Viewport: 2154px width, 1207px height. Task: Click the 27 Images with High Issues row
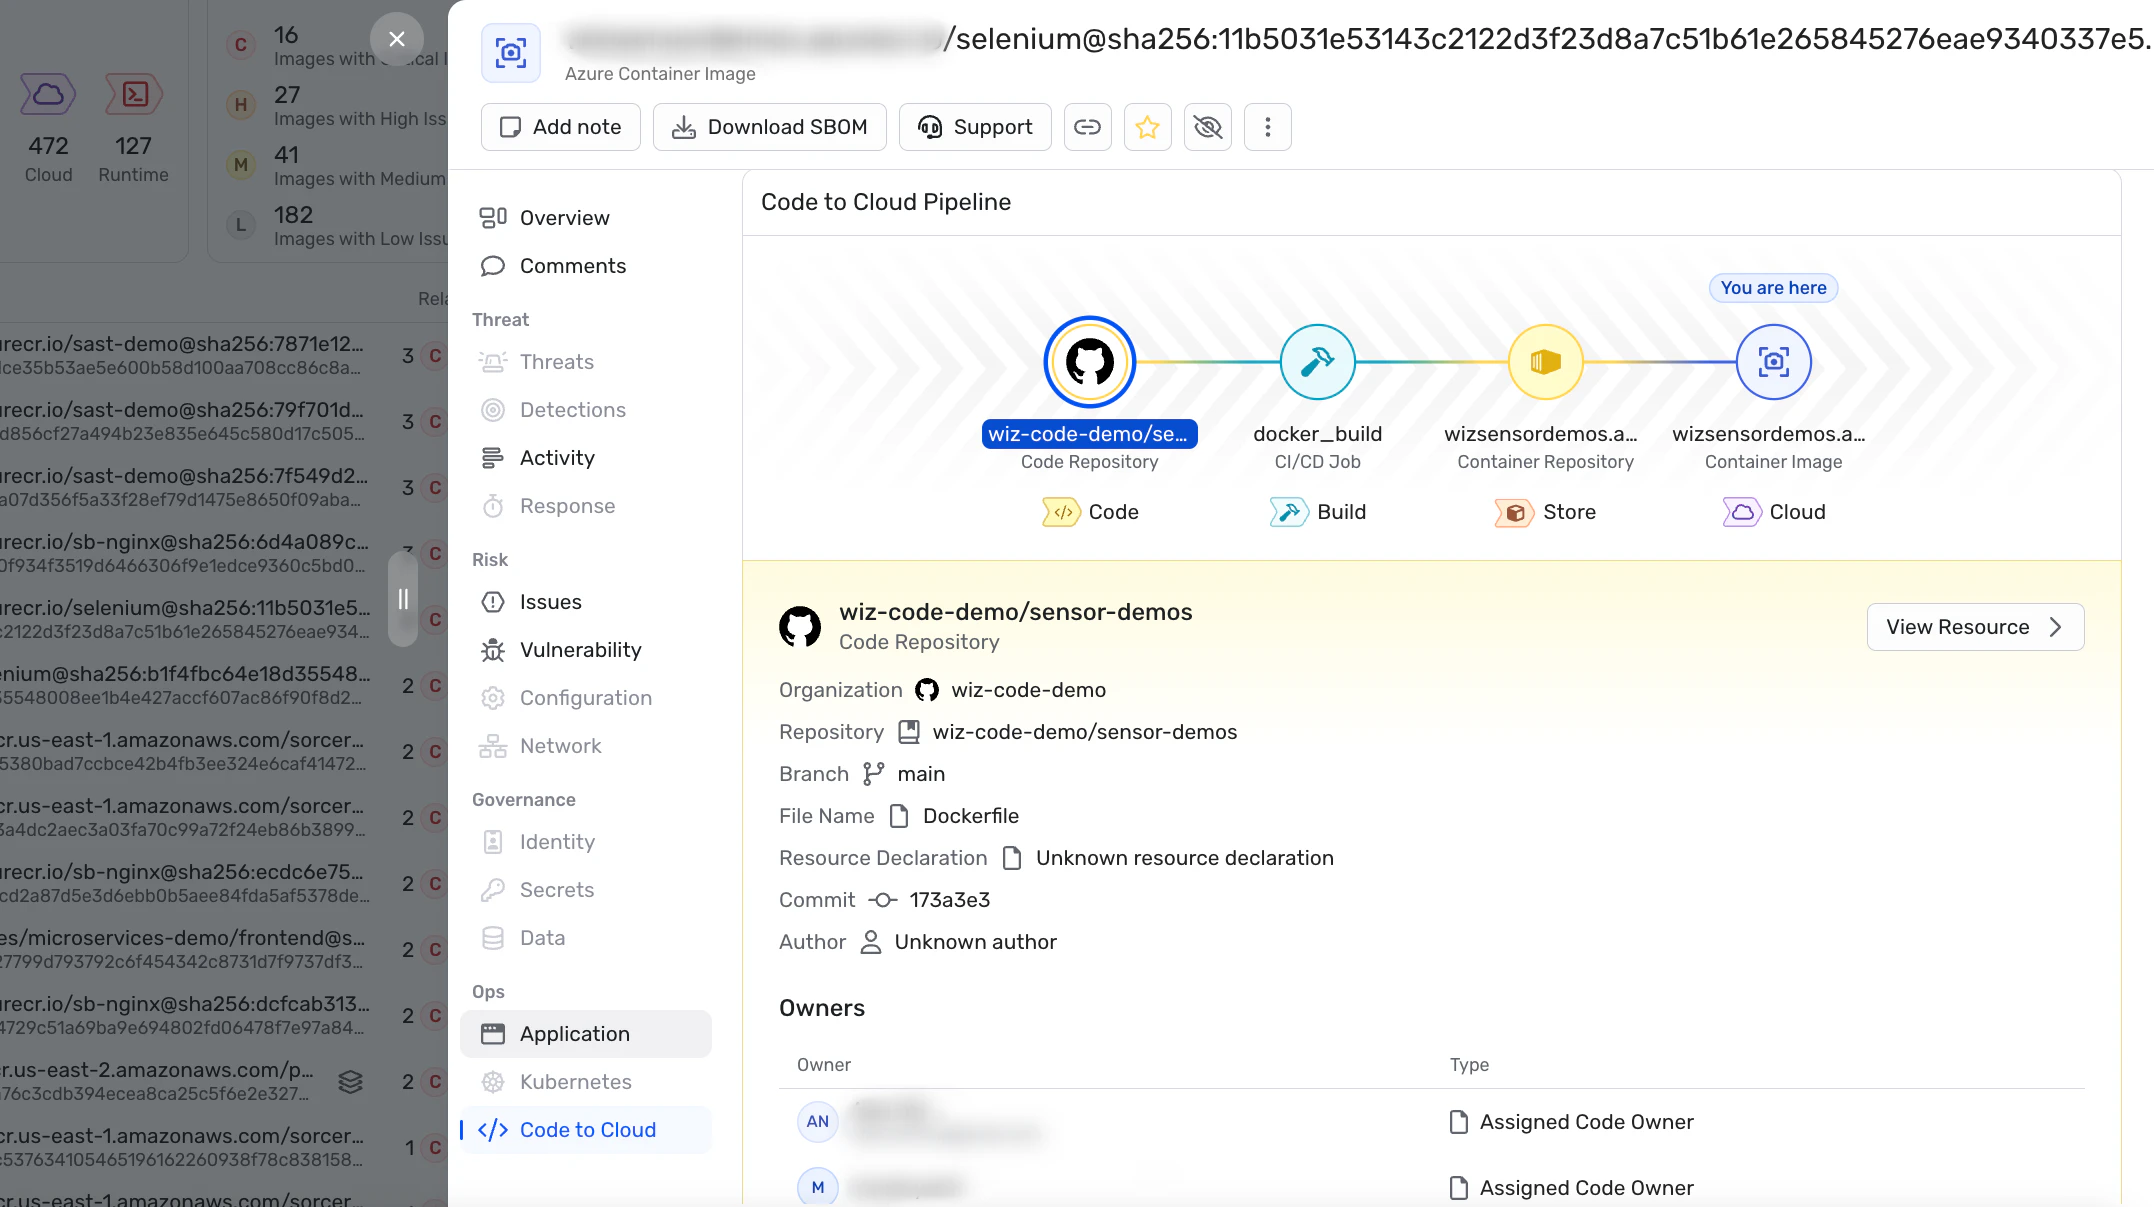point(337,106)
